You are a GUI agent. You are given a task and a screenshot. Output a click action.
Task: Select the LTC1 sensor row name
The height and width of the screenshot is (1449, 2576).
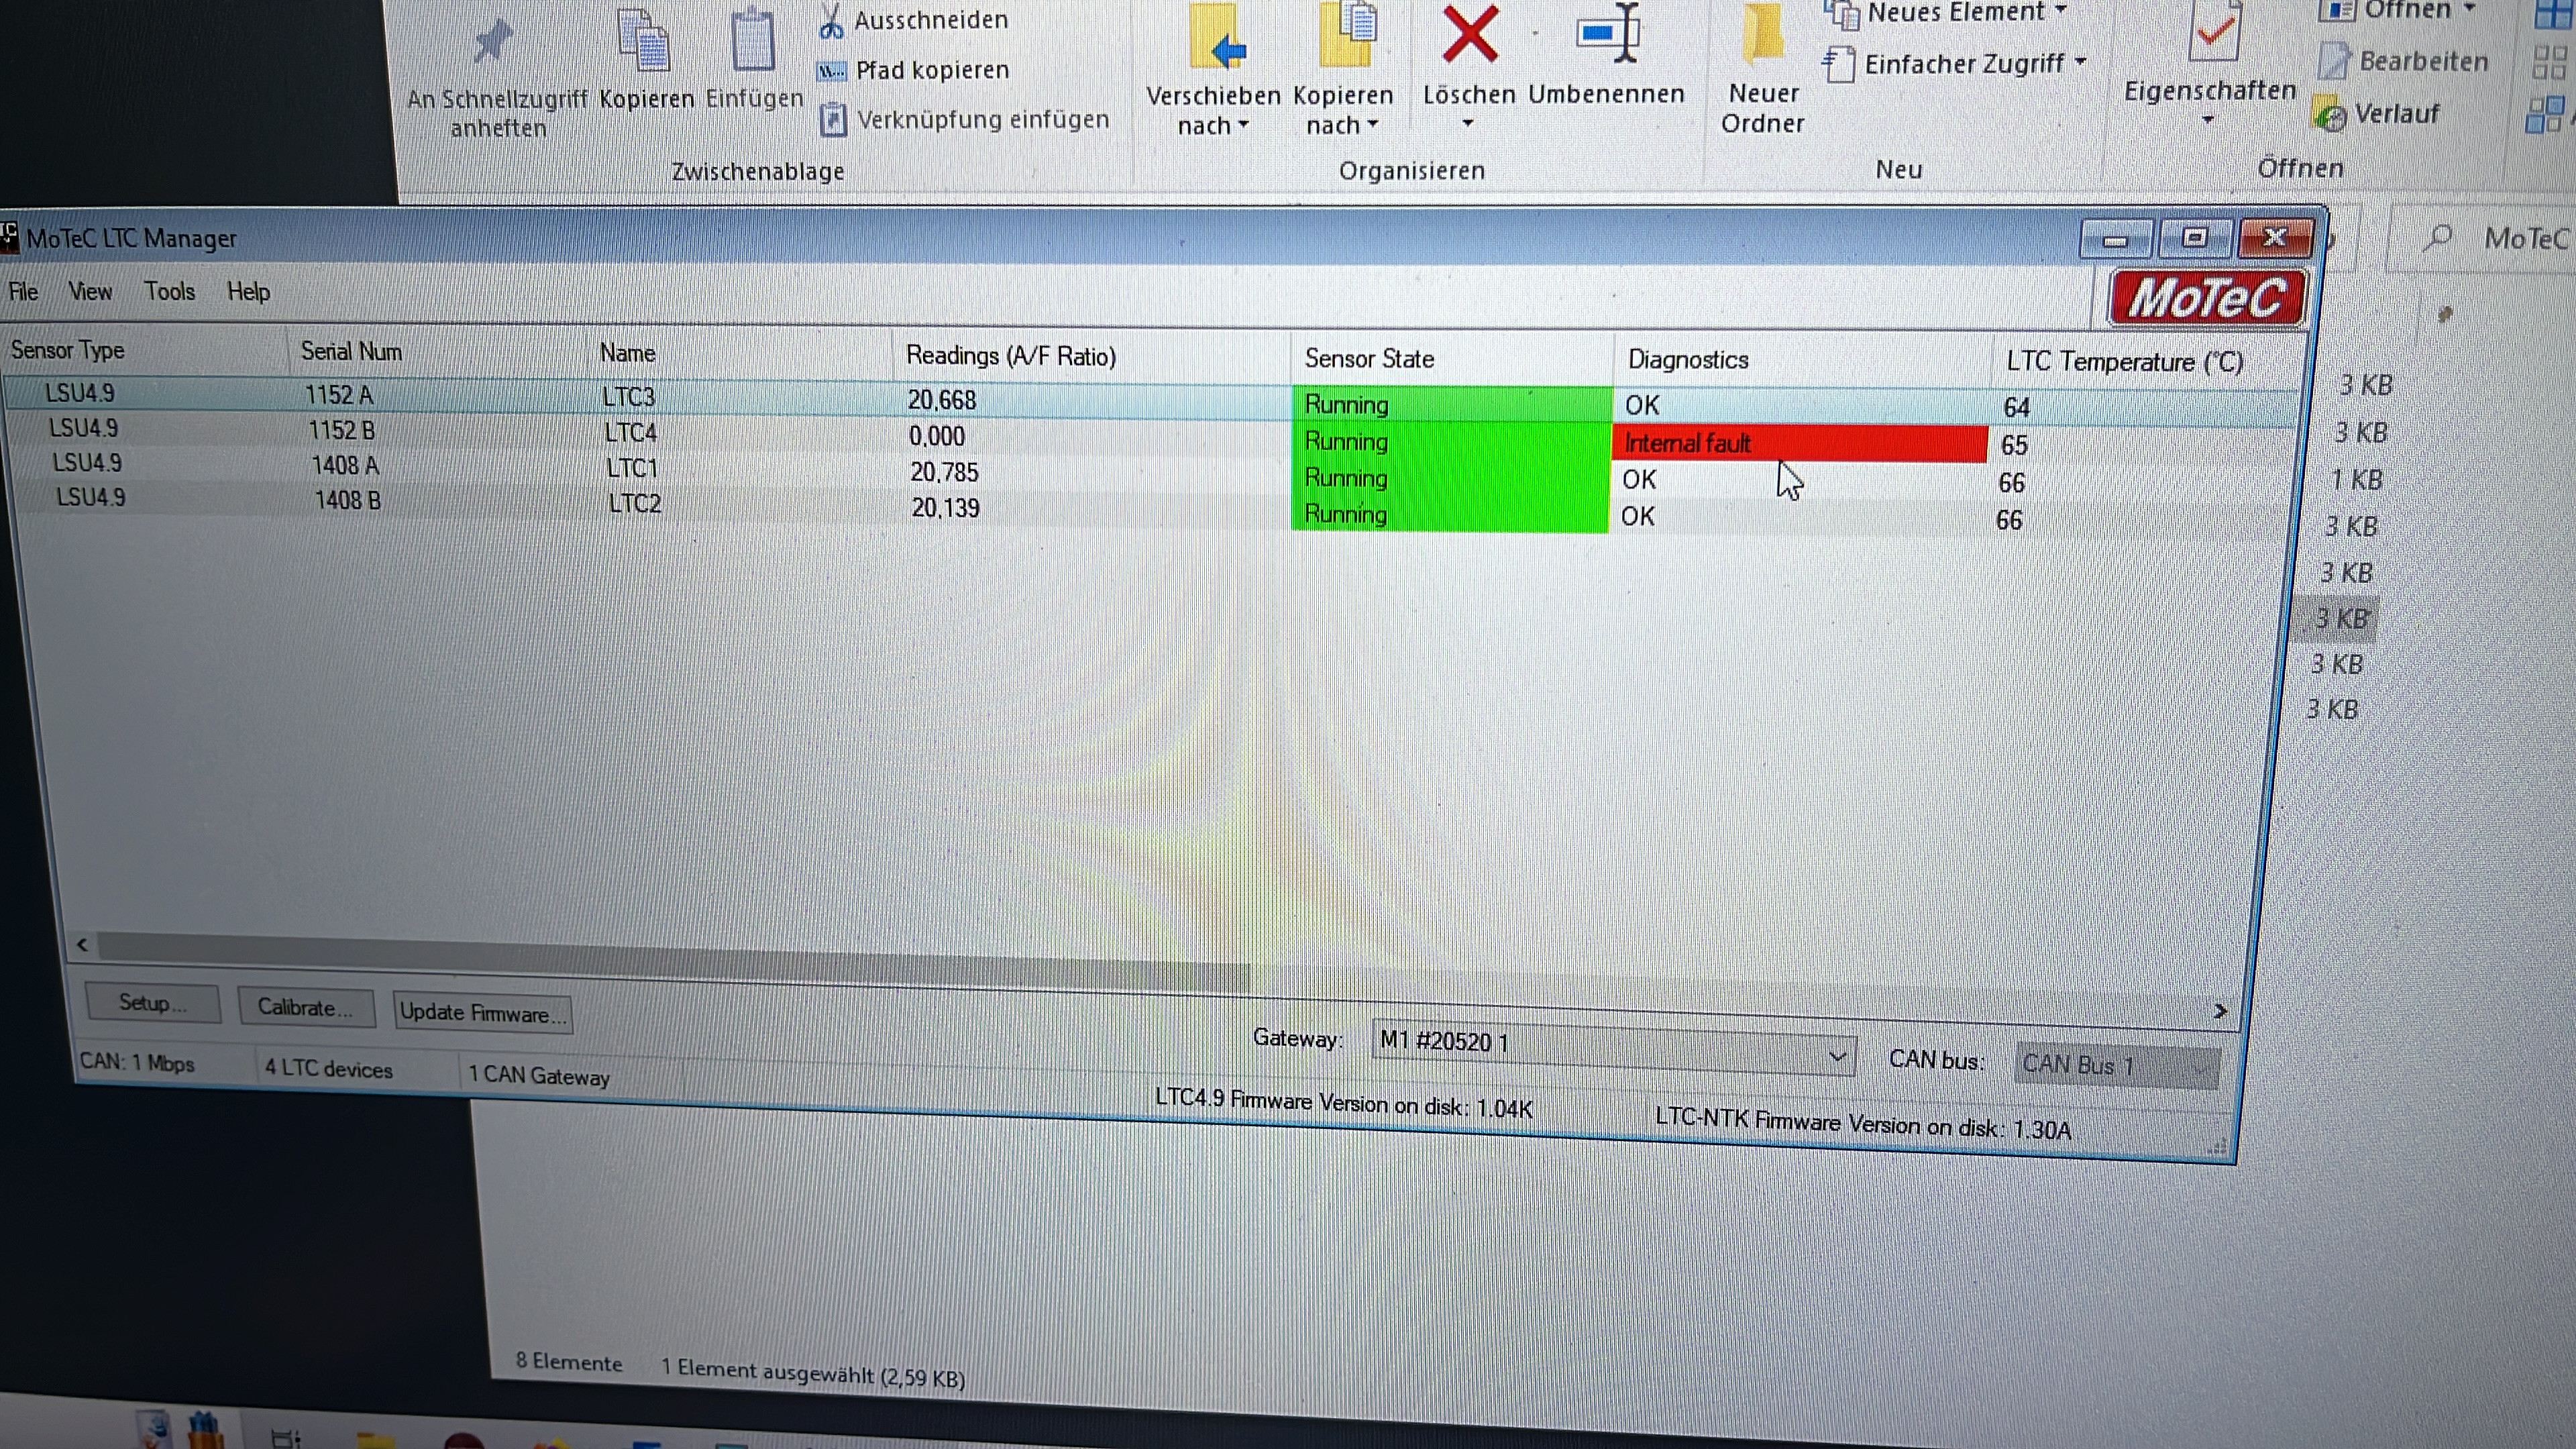click(x=632, y=468)
